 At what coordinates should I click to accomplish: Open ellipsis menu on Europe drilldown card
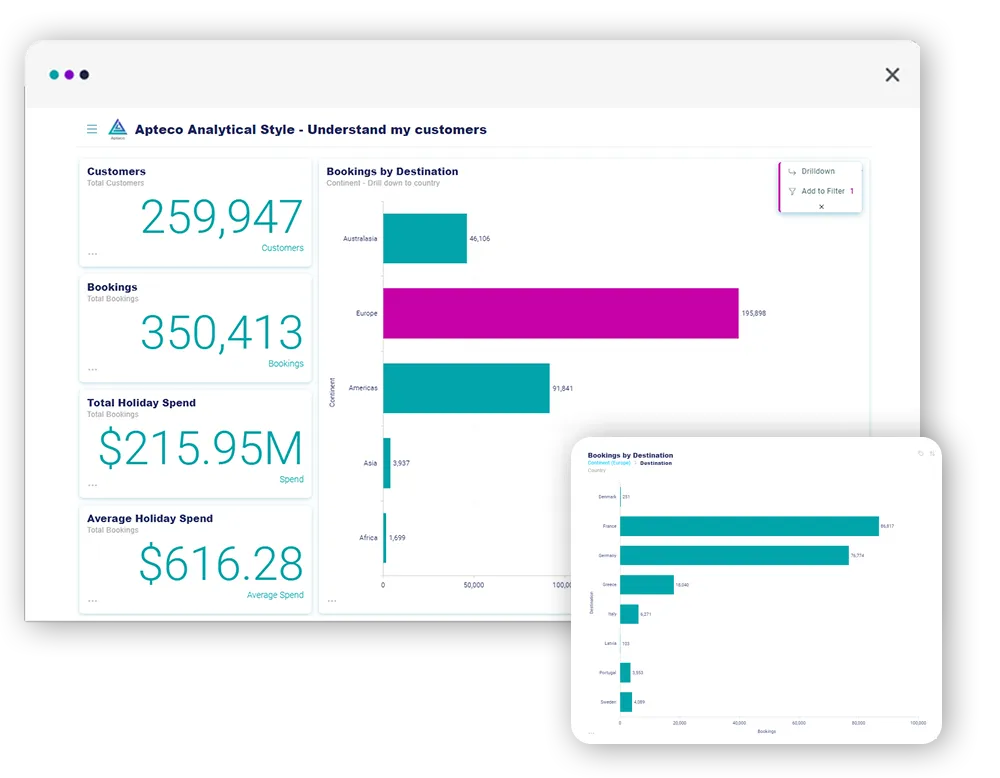coord(591,733)
